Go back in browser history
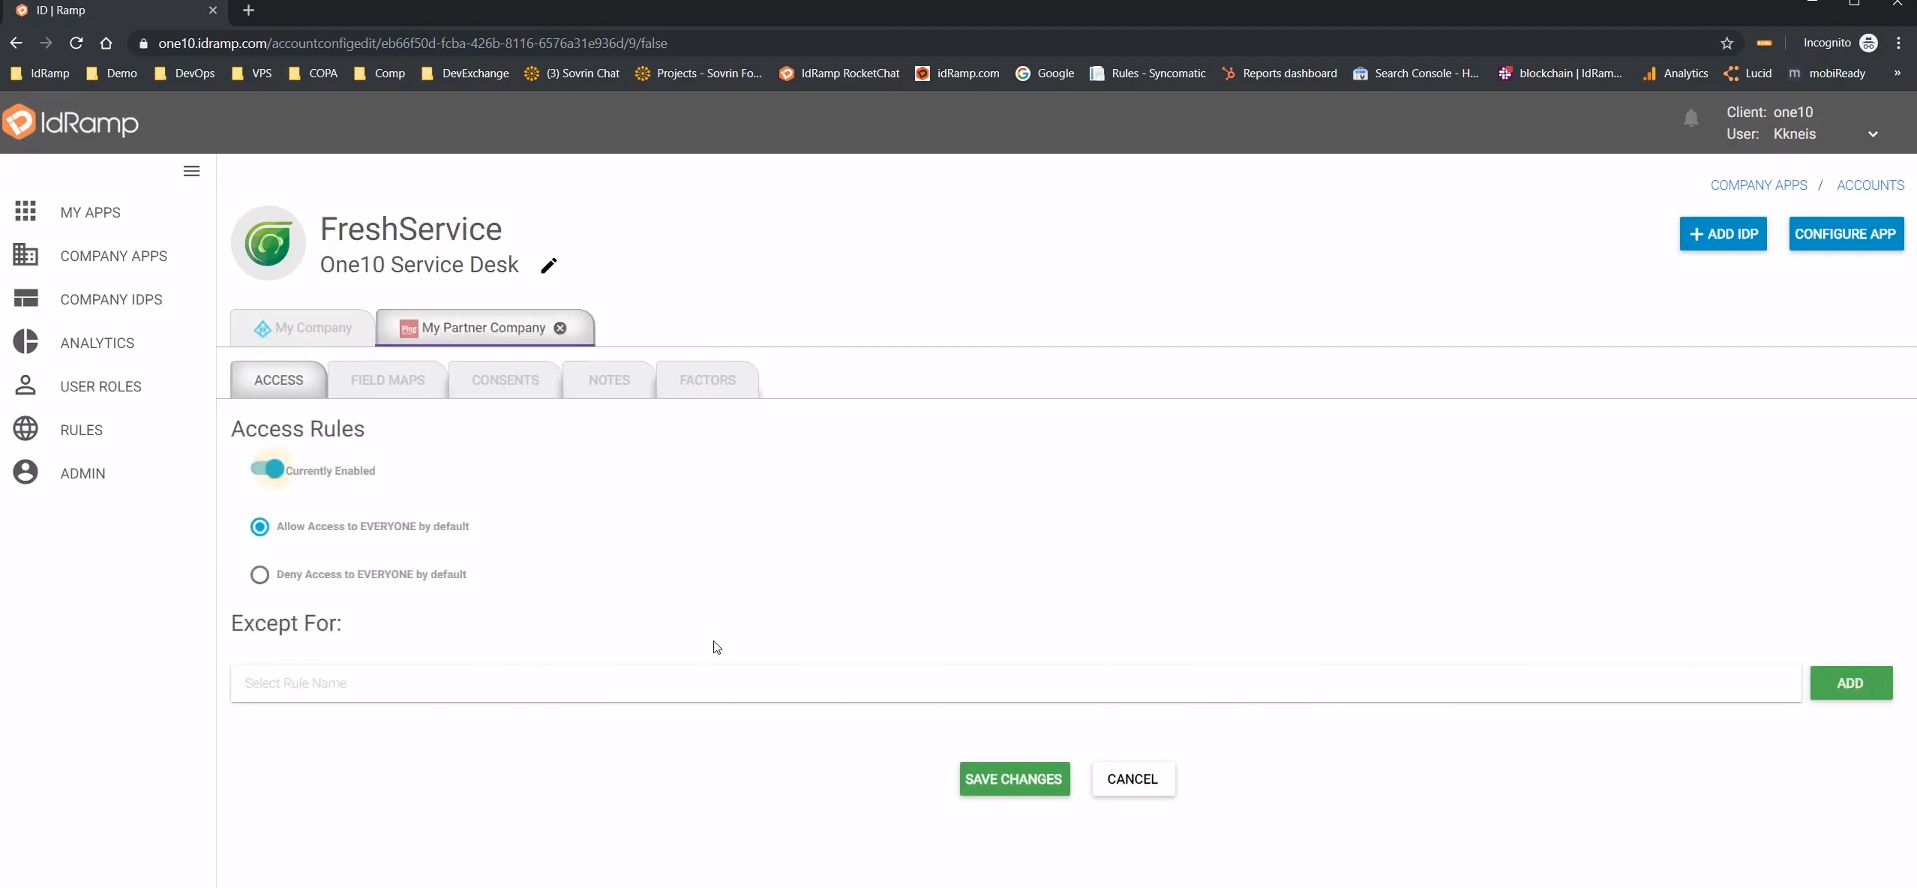Image resolution: width=1917 pixels, height=888 pixels. click(x=16, y=43)
